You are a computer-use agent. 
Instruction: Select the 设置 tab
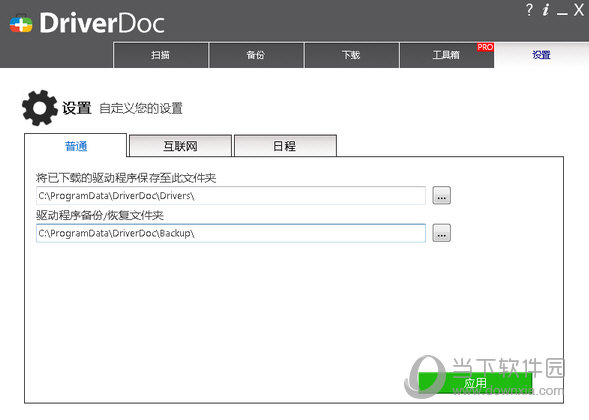541,55
